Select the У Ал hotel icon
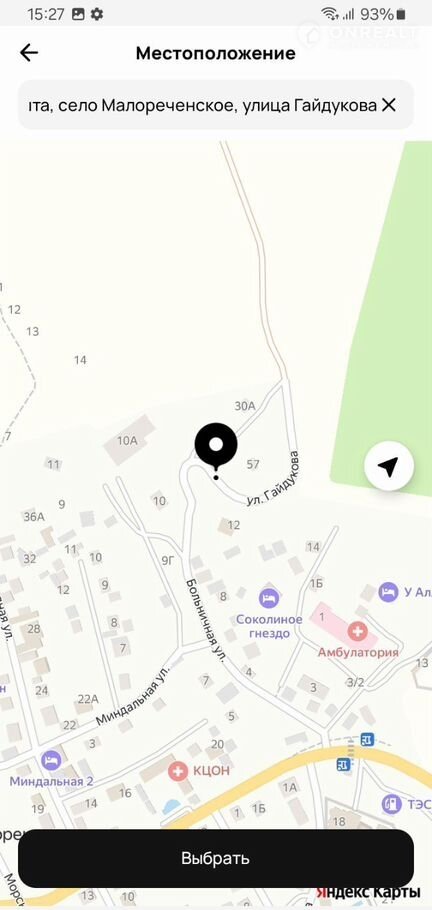The height and width of the screenshot is (910, 432). click(388, 592)
